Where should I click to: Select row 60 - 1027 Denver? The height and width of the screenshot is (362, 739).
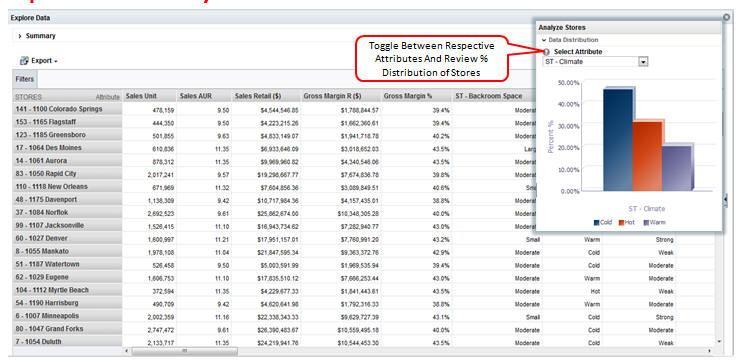pyautogui.click(x=67, y=239)
